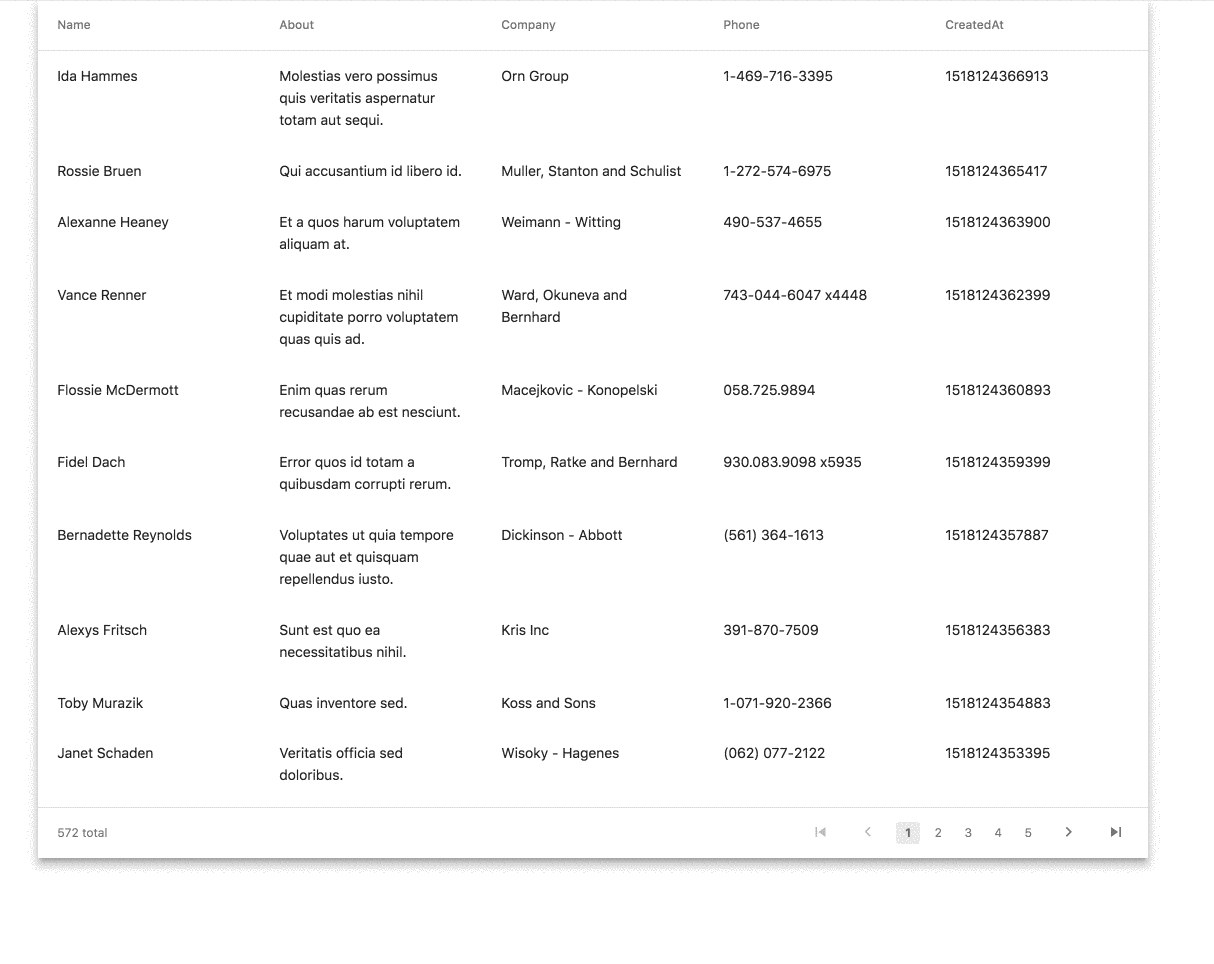The image size is (1214, 964).
Task: Select page 1 in pagination
Action: coord(907,833)
